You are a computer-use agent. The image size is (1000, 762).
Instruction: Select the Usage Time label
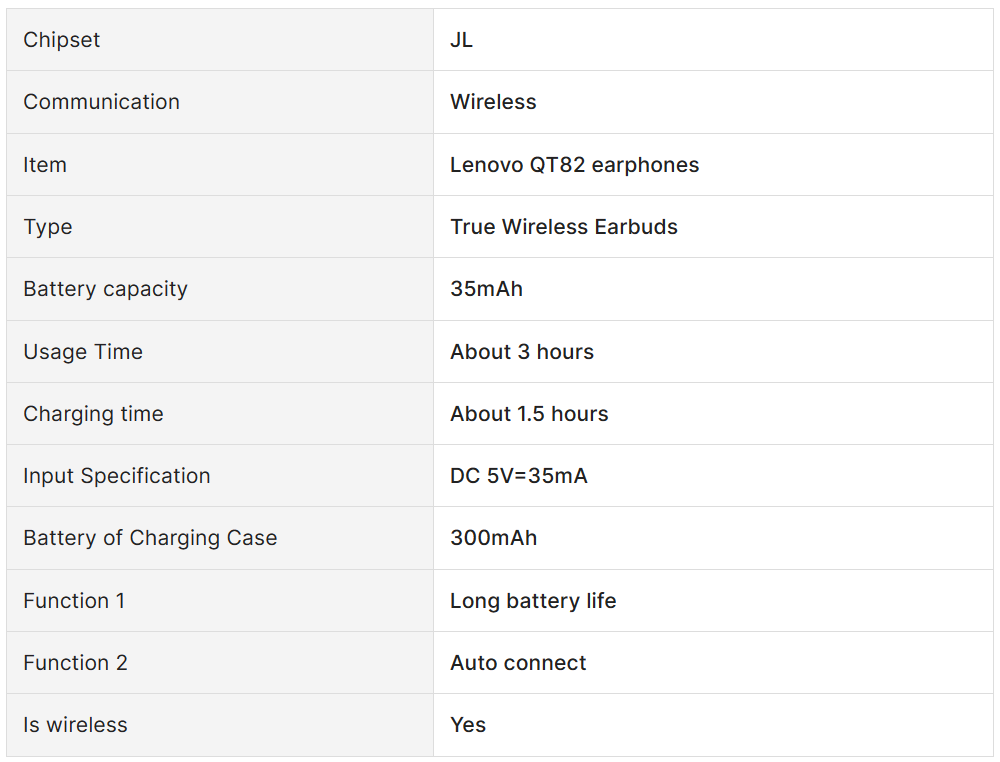pyautogui.click(x=83, y=352)
